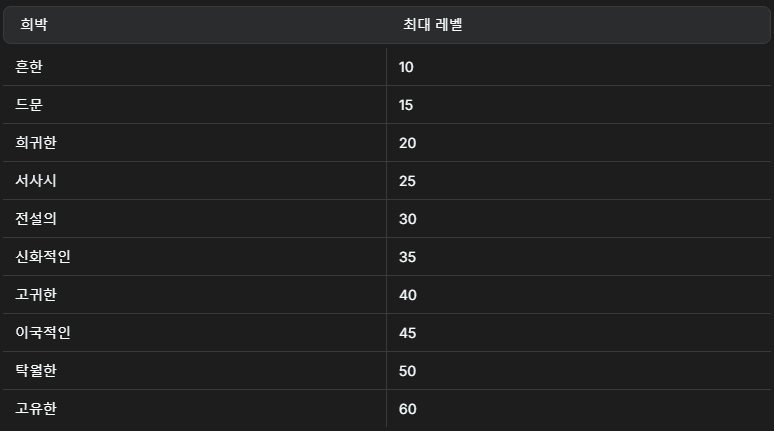Click the 희박 column header

34,25
